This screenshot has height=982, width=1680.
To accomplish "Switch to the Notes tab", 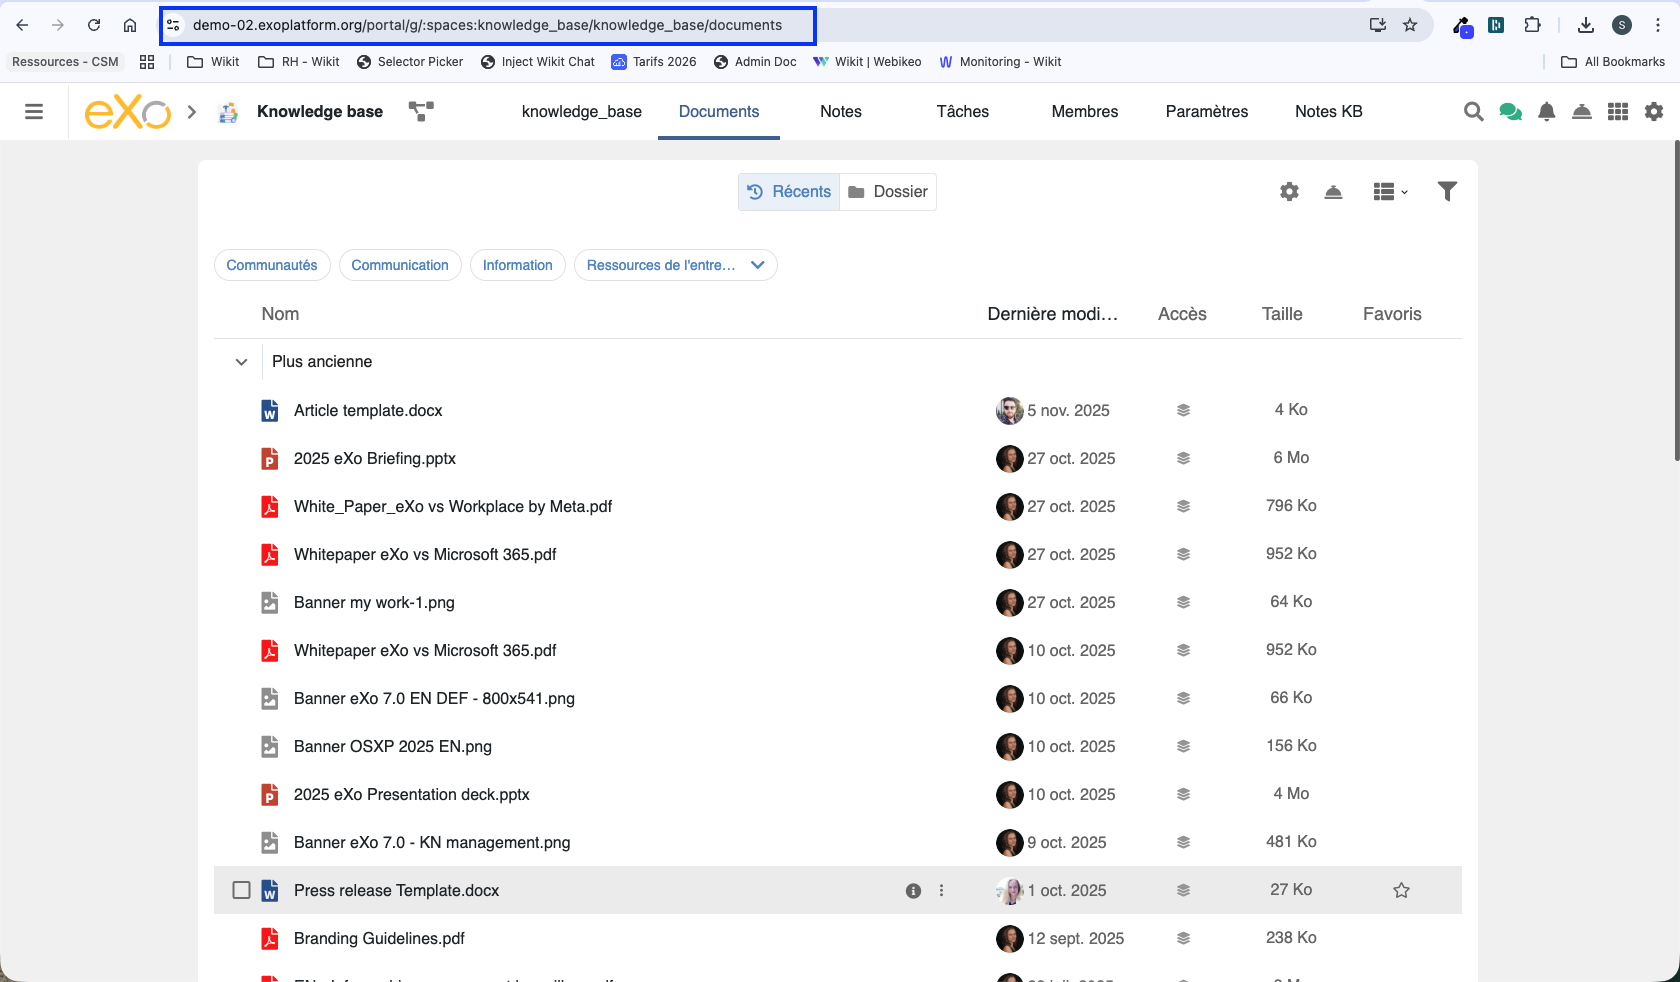I will [x=841, y=112].
